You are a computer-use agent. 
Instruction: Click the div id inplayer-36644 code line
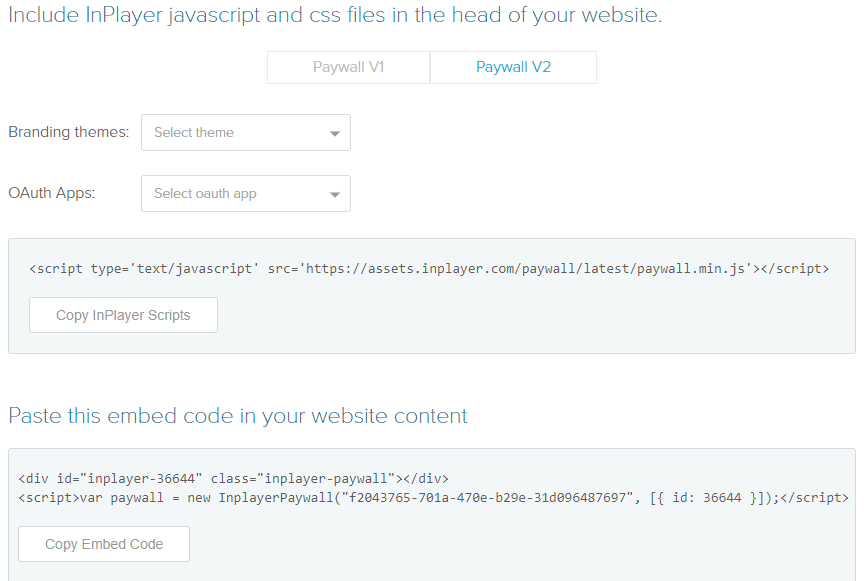(234, 478)
